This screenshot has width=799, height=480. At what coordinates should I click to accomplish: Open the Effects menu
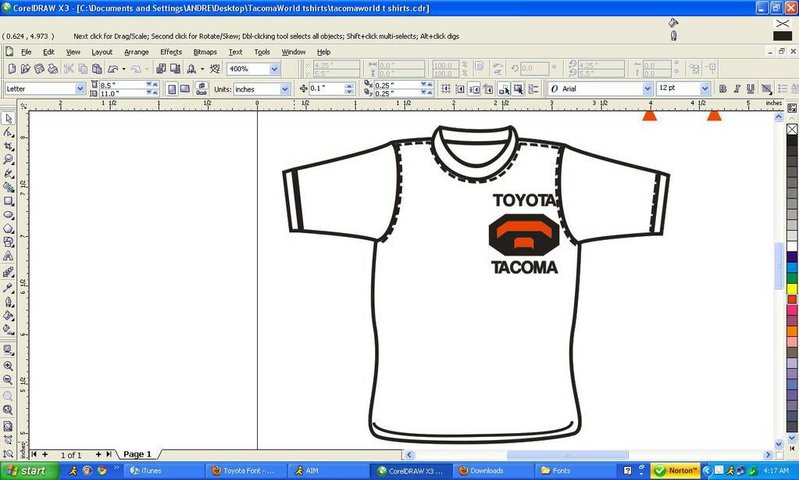click(x=171, y=52)
